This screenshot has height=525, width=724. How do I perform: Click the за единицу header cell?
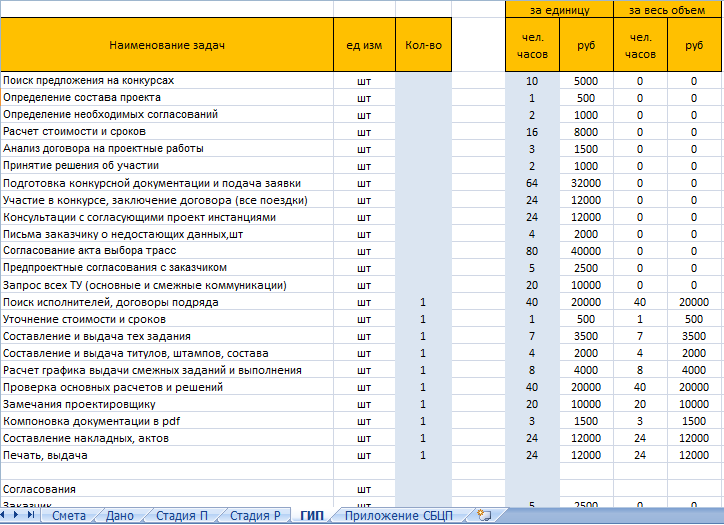click(559, 10)
